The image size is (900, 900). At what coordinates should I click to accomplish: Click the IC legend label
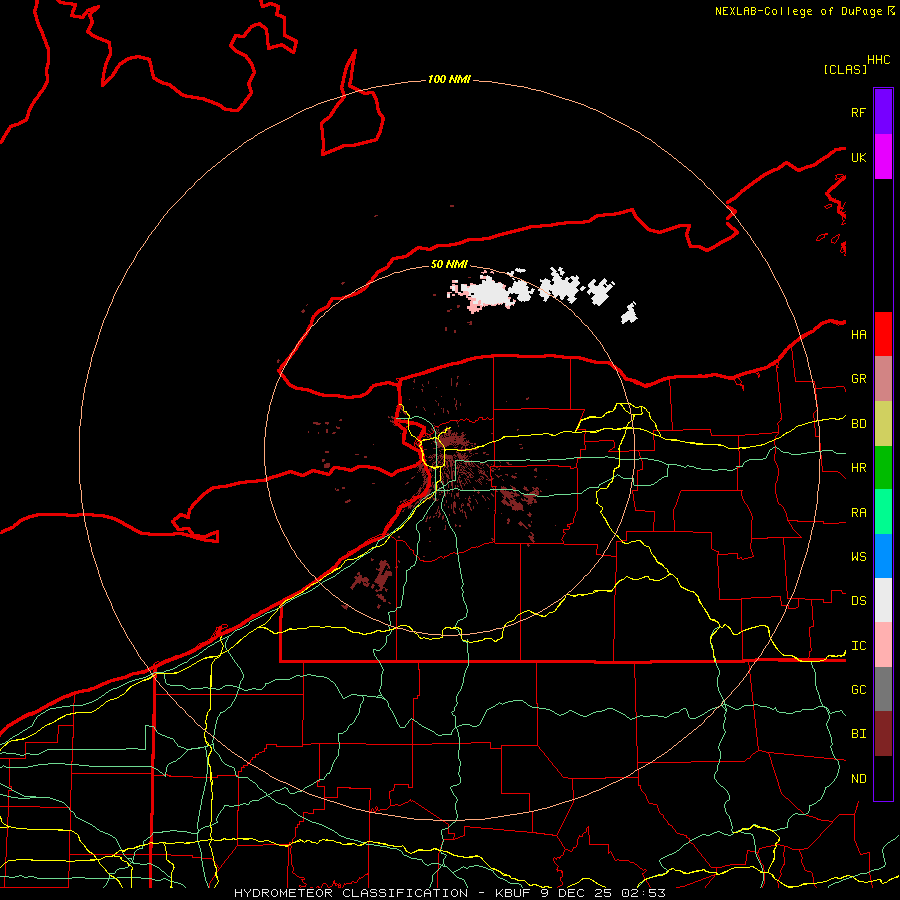(858, 646)
